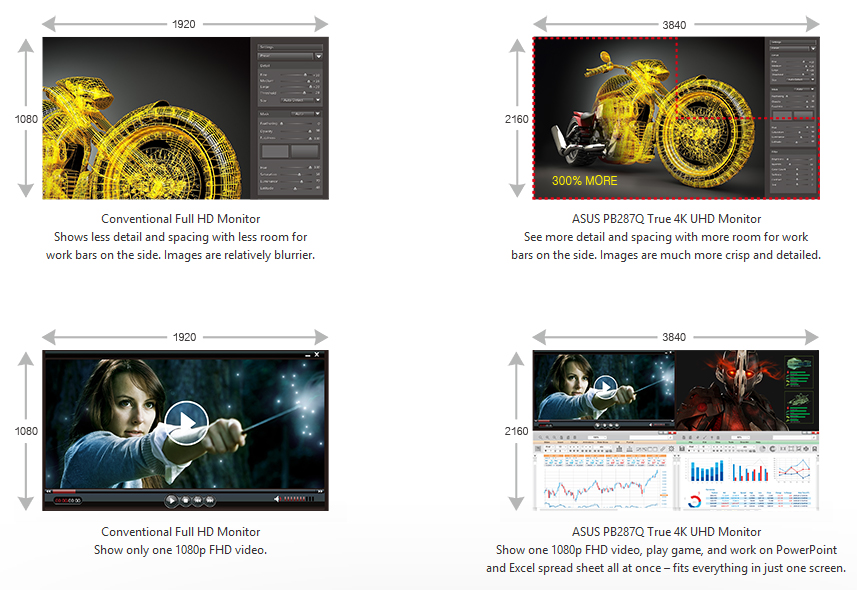The image size is (857, 590).
Task: Open the Mask Auto dropdown
Action: click(306, 114)
